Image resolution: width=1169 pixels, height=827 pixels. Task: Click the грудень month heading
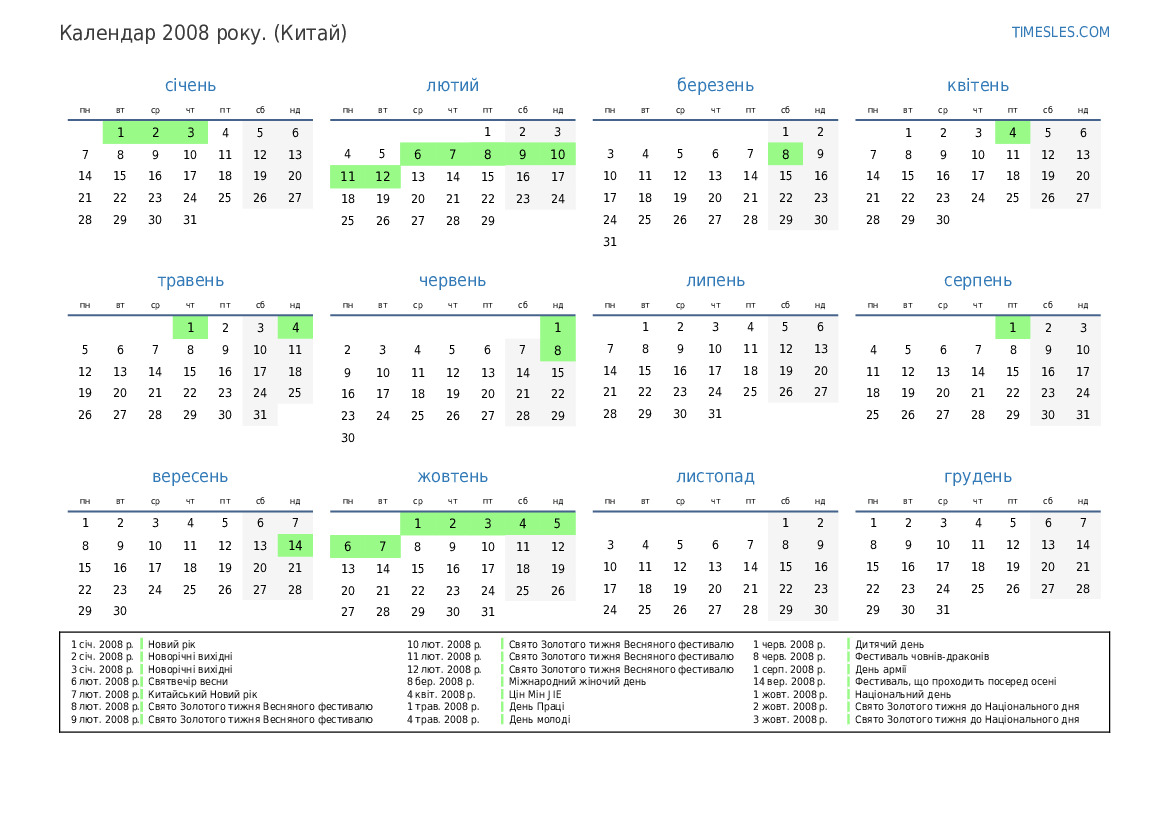pyautogui.click(x=977, y=477)
